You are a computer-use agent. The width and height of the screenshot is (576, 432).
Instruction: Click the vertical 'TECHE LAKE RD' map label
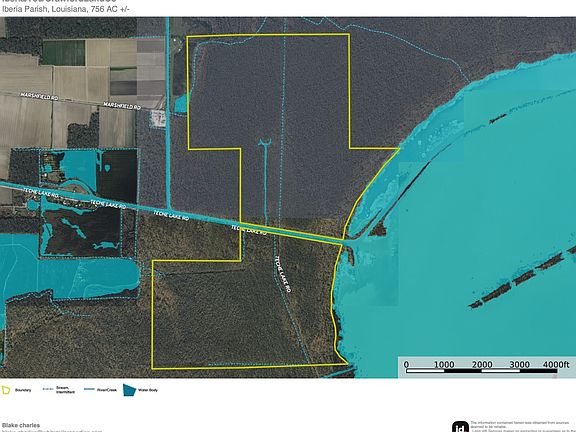point(283,274)
